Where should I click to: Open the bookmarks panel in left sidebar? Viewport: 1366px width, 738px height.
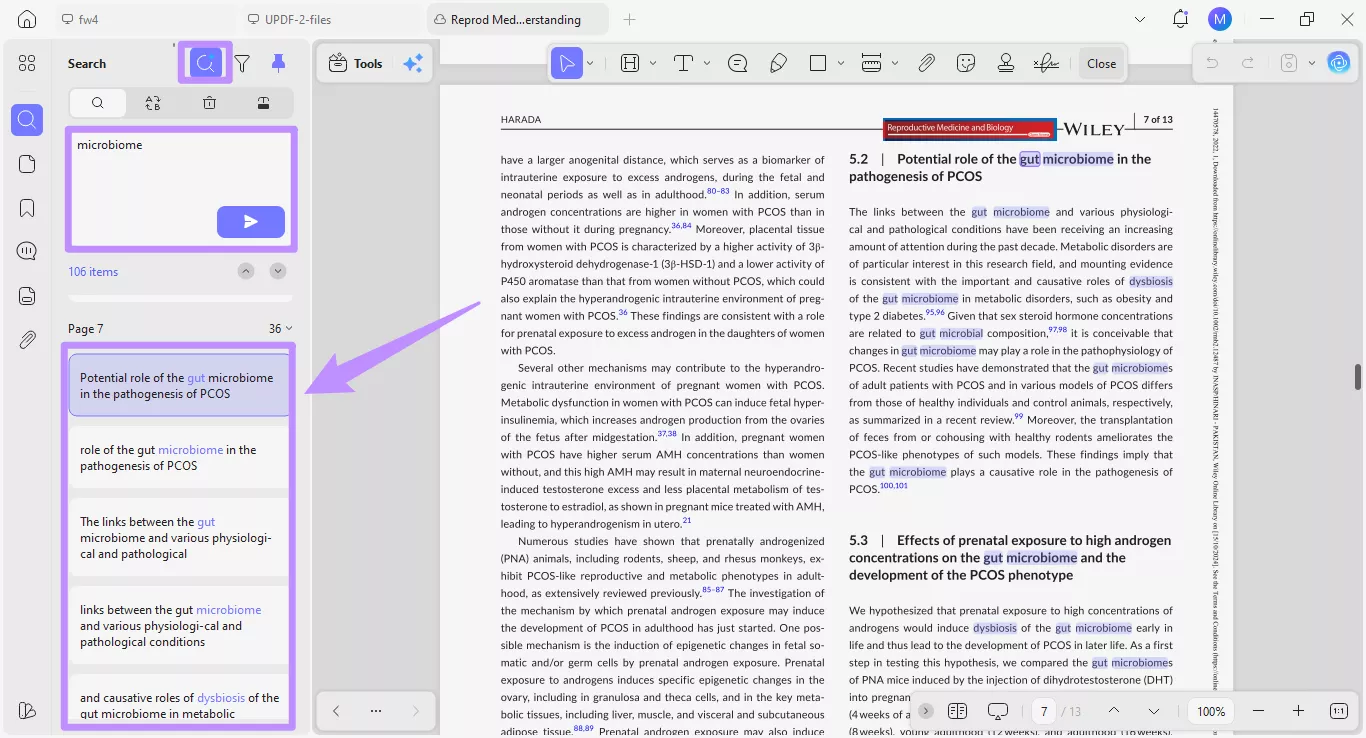(x=27, y=208)
